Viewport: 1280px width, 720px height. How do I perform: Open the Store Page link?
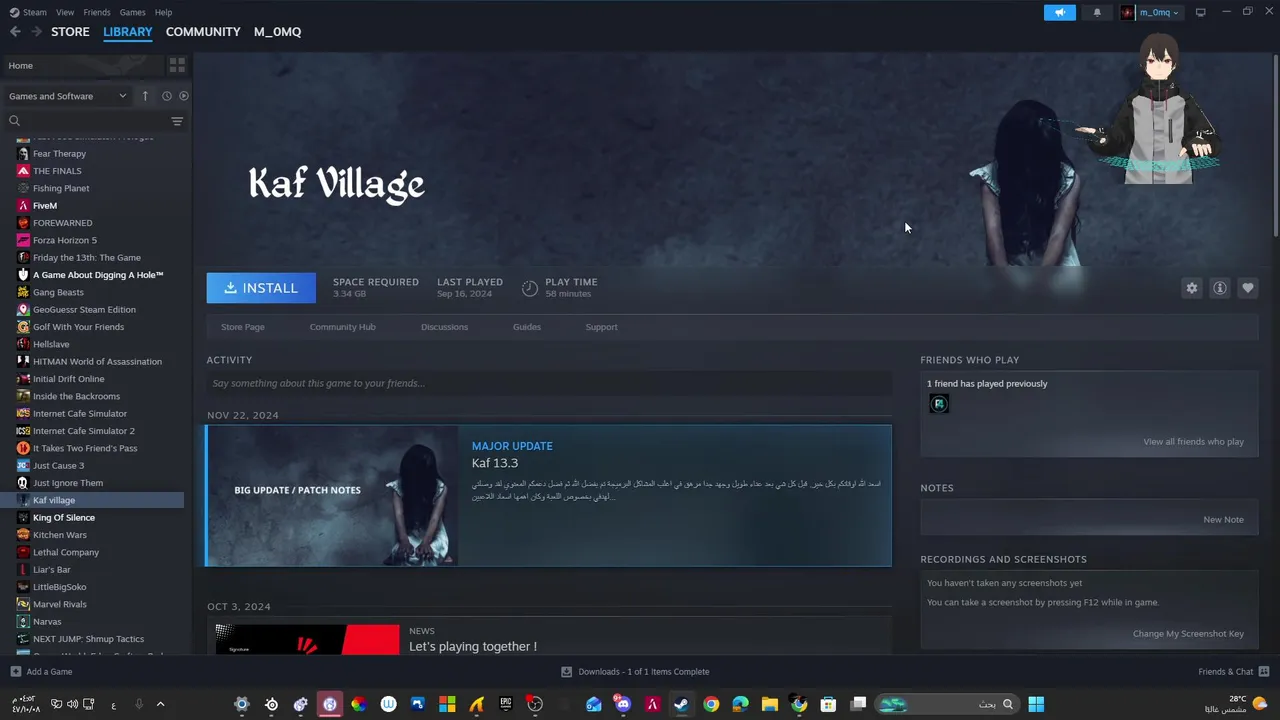click(243, 327)
